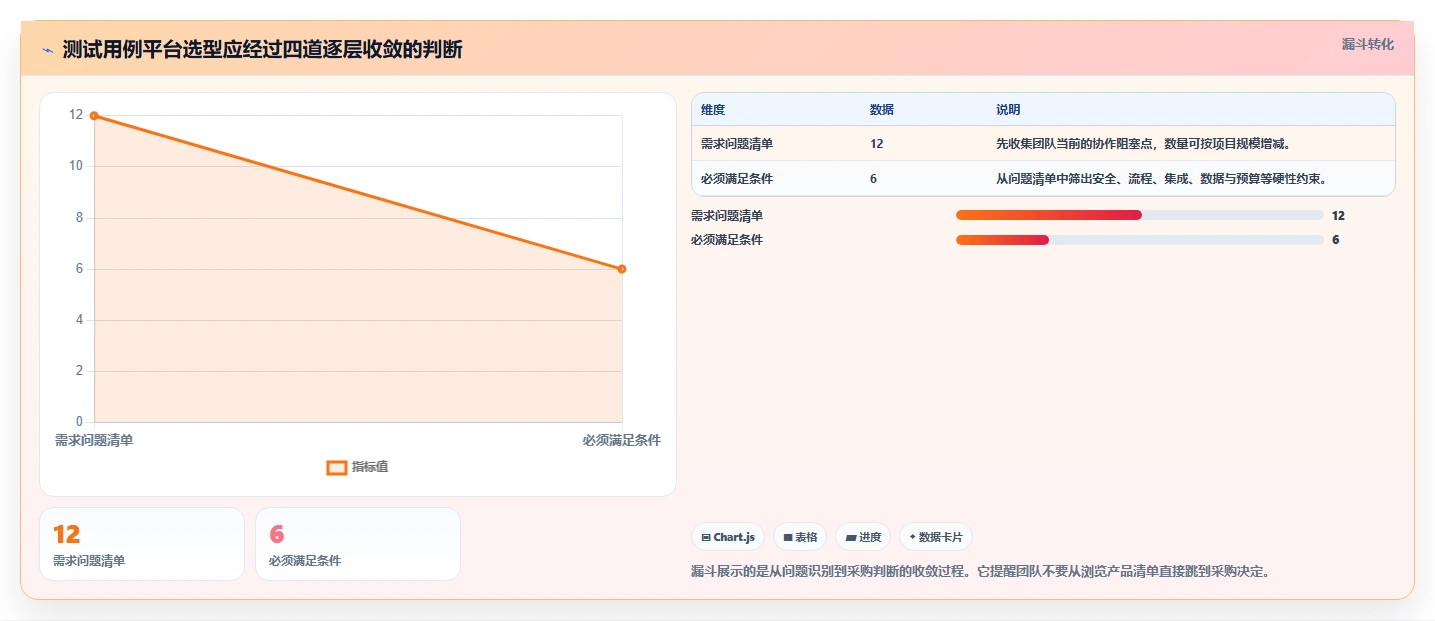This screenshot has width=1435, height=621.
Task: Open the 6 必须满足条件 data card
Action: tap(358, 544)
